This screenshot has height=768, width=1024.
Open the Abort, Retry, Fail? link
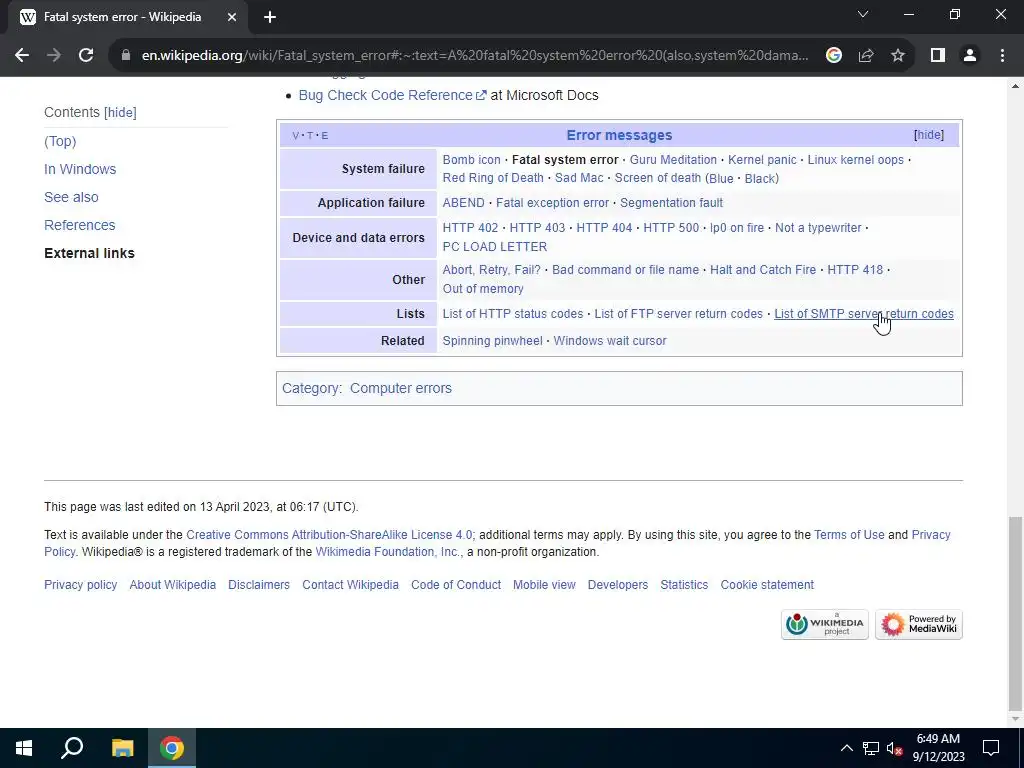click(x=492, y=270)
